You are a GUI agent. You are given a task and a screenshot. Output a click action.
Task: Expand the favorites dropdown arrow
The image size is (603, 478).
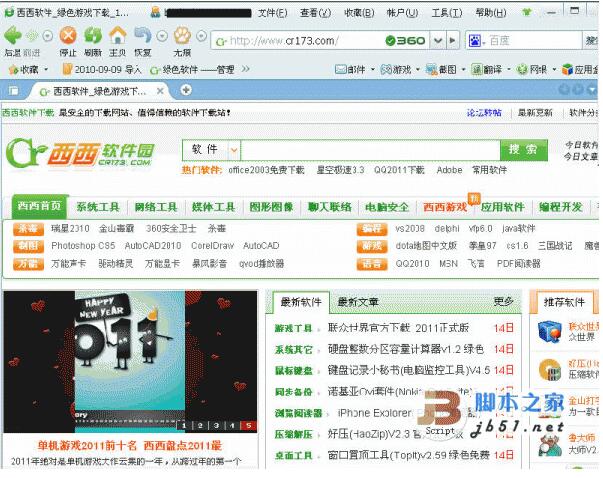pyautogui.click(x=46, y=70)
